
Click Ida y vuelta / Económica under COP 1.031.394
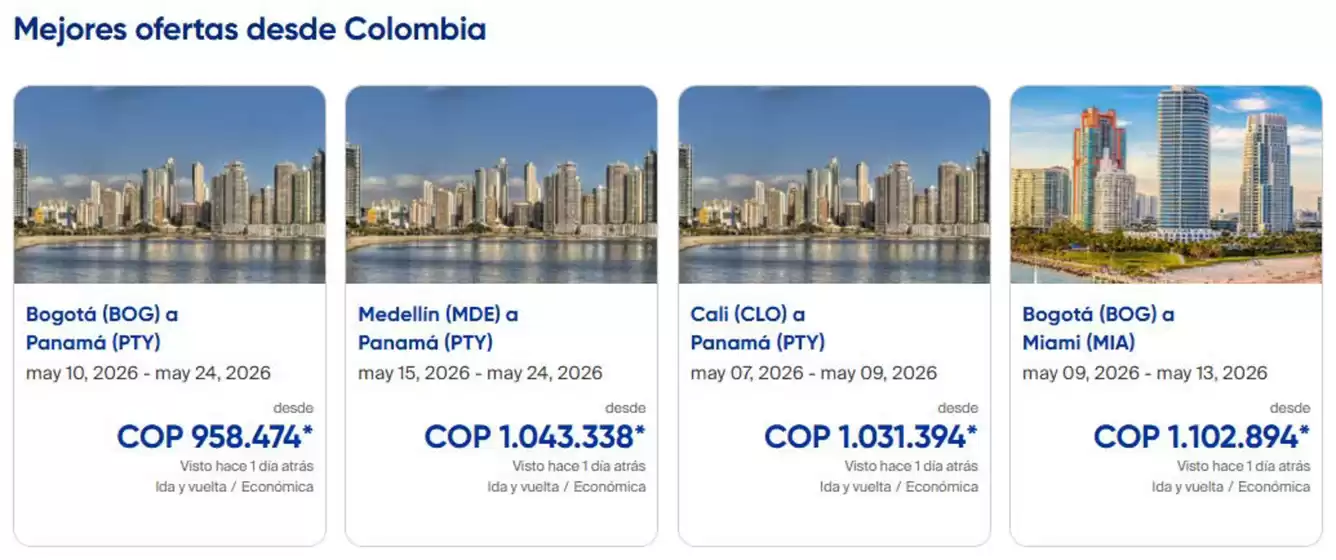[x=898, y=487]
